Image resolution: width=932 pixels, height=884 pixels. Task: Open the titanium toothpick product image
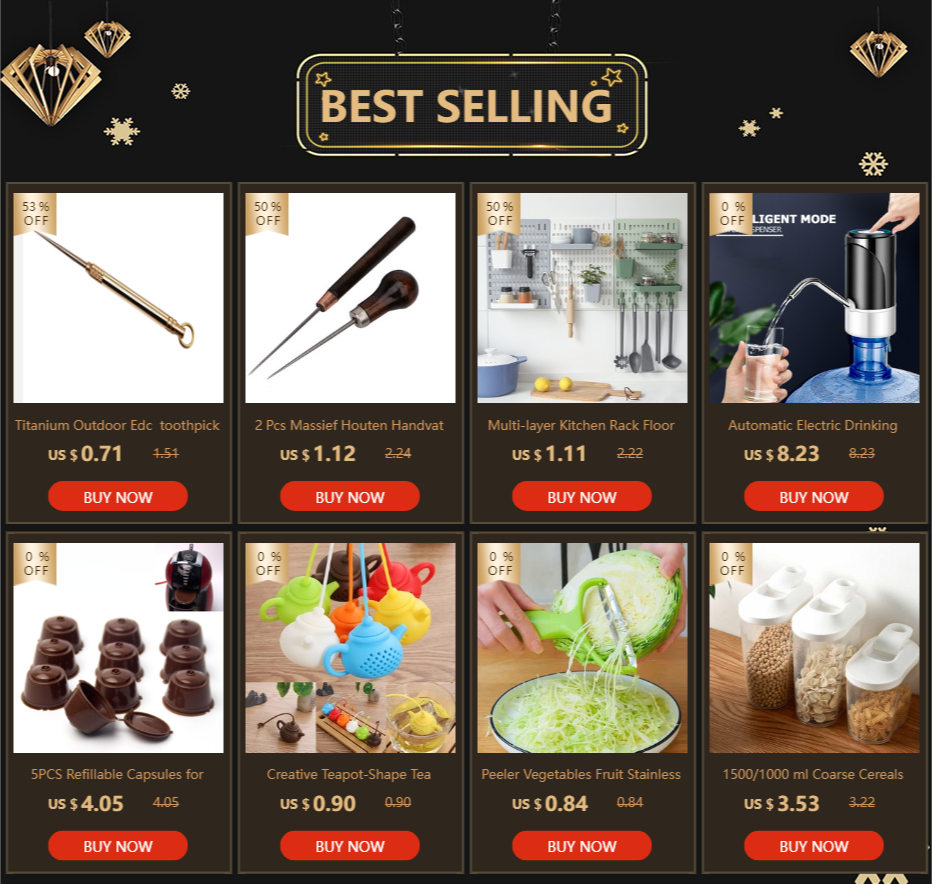(118, 298)
